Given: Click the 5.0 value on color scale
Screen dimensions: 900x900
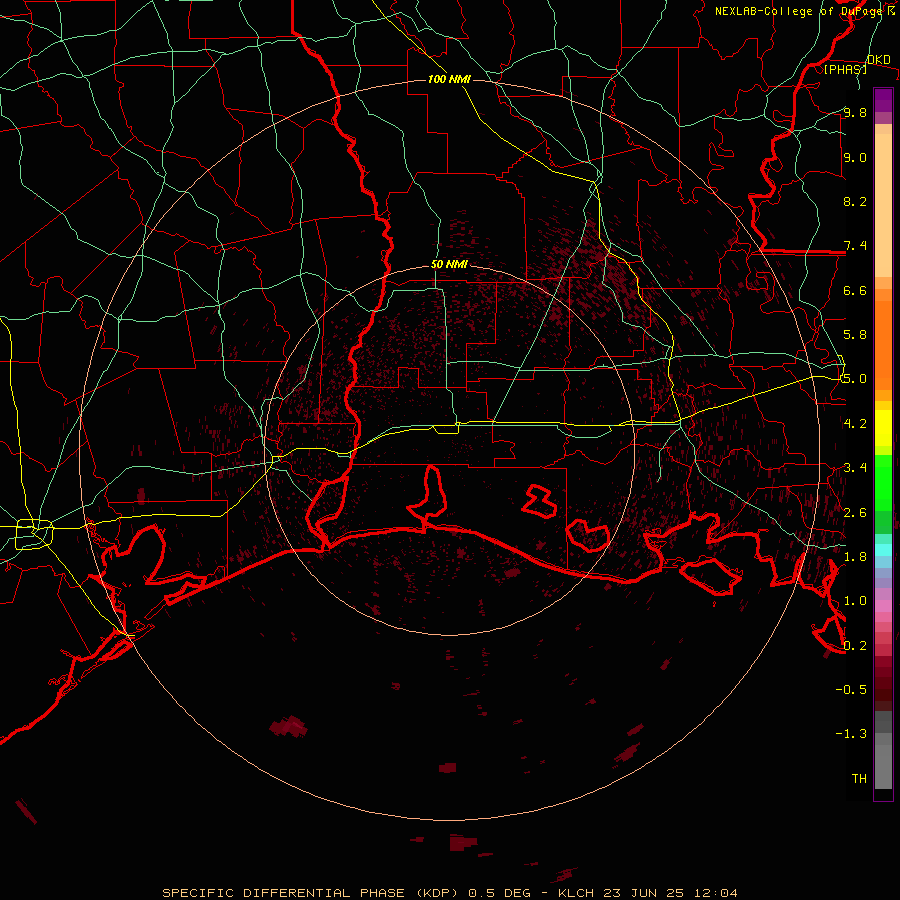Looking at the screenshot, I should [855, 379].
